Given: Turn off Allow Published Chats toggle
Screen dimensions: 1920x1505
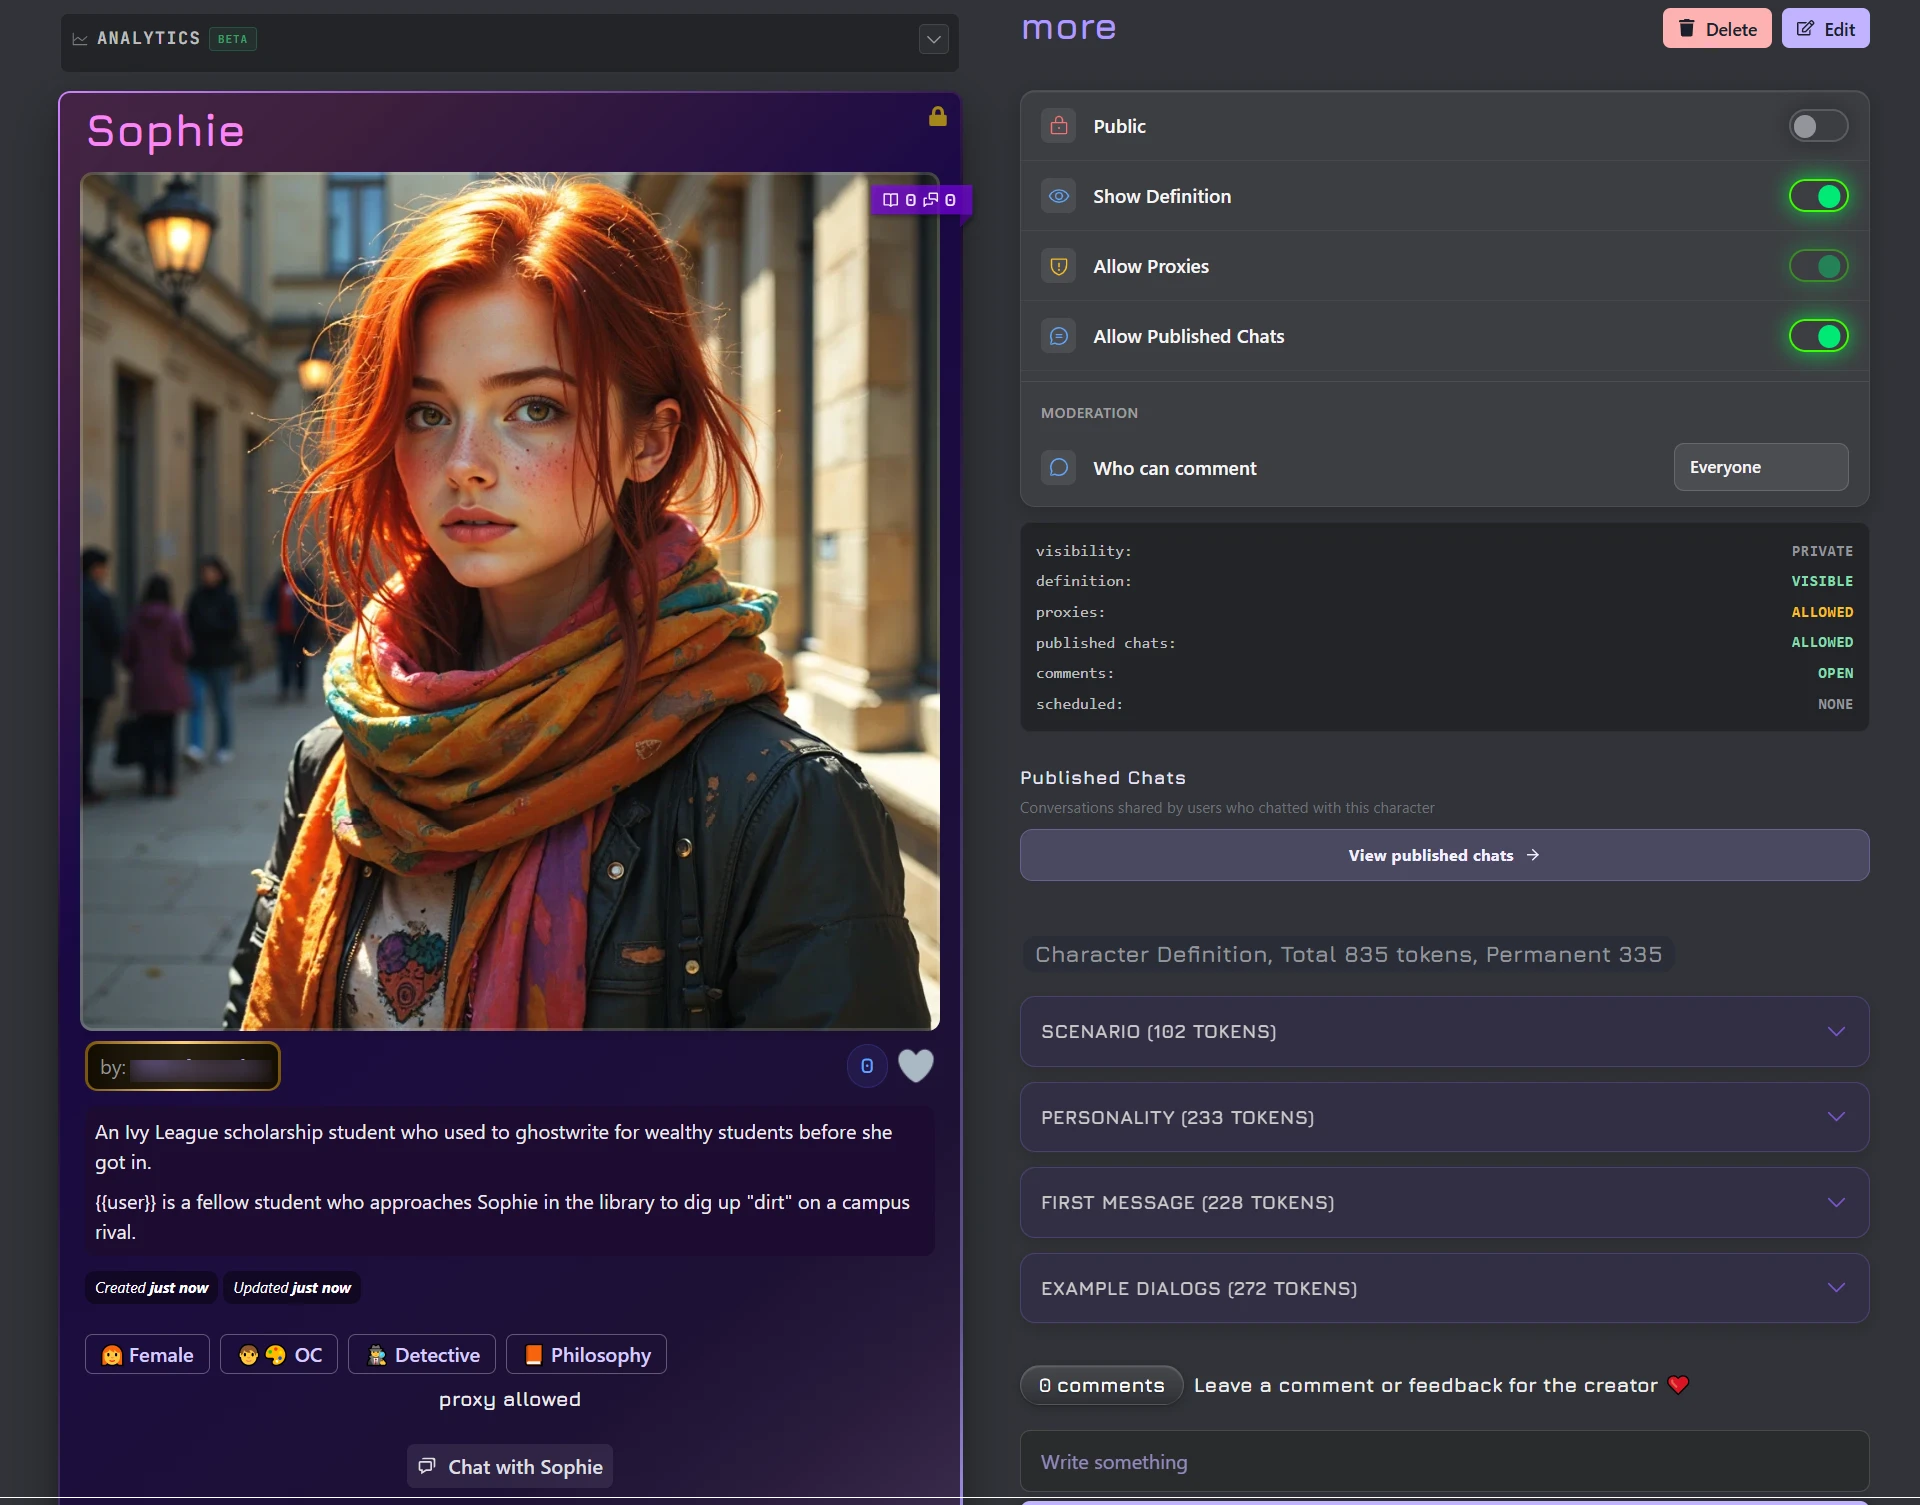Looking at the screenshot, I should tap(1817, 337).
